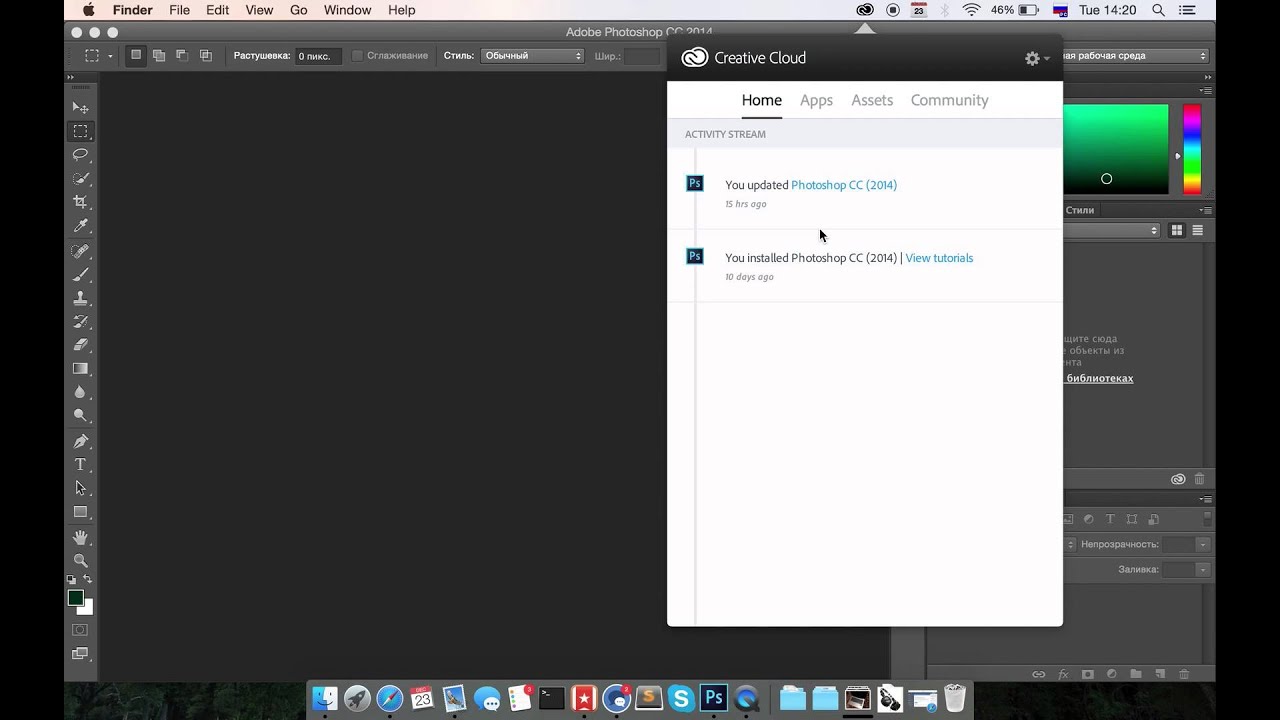The width and height of the screenshot is (1280, 720).
Task: Click the Quick Mask mode icon
Action: tap(80, 630)
